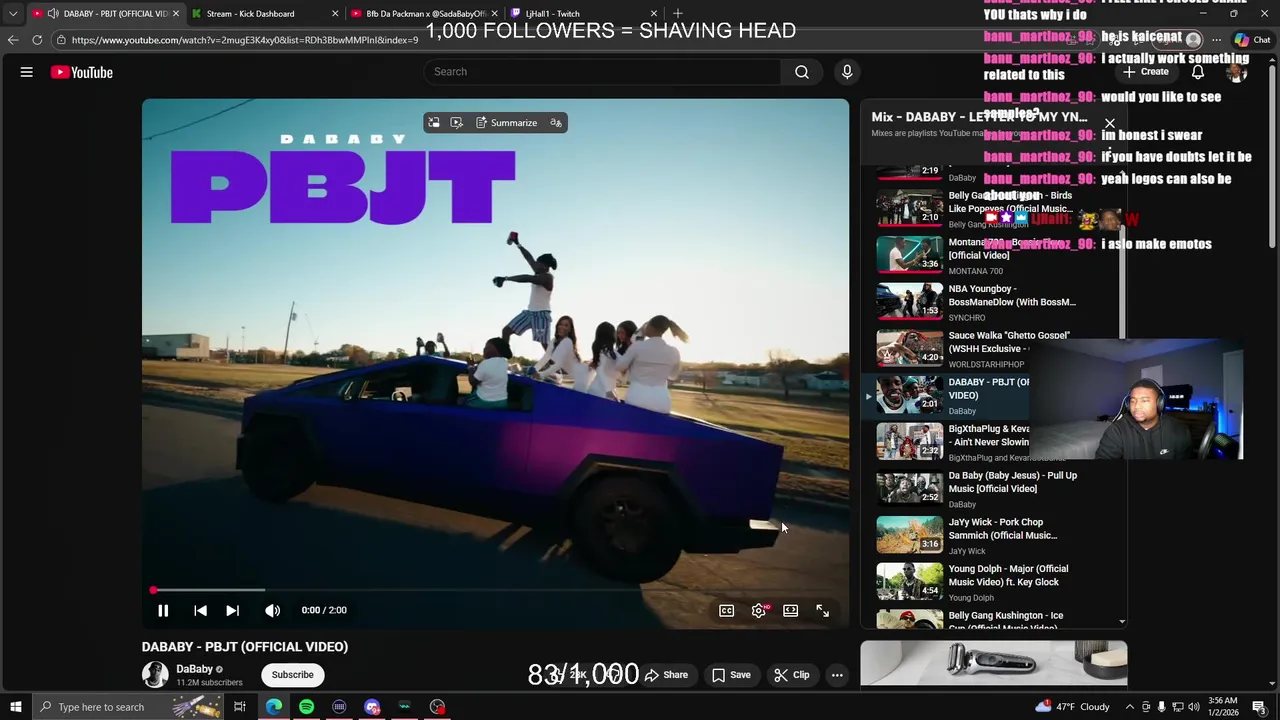Share the video
The width and height of the screenshot is (1280, 720).
point(666,675)
